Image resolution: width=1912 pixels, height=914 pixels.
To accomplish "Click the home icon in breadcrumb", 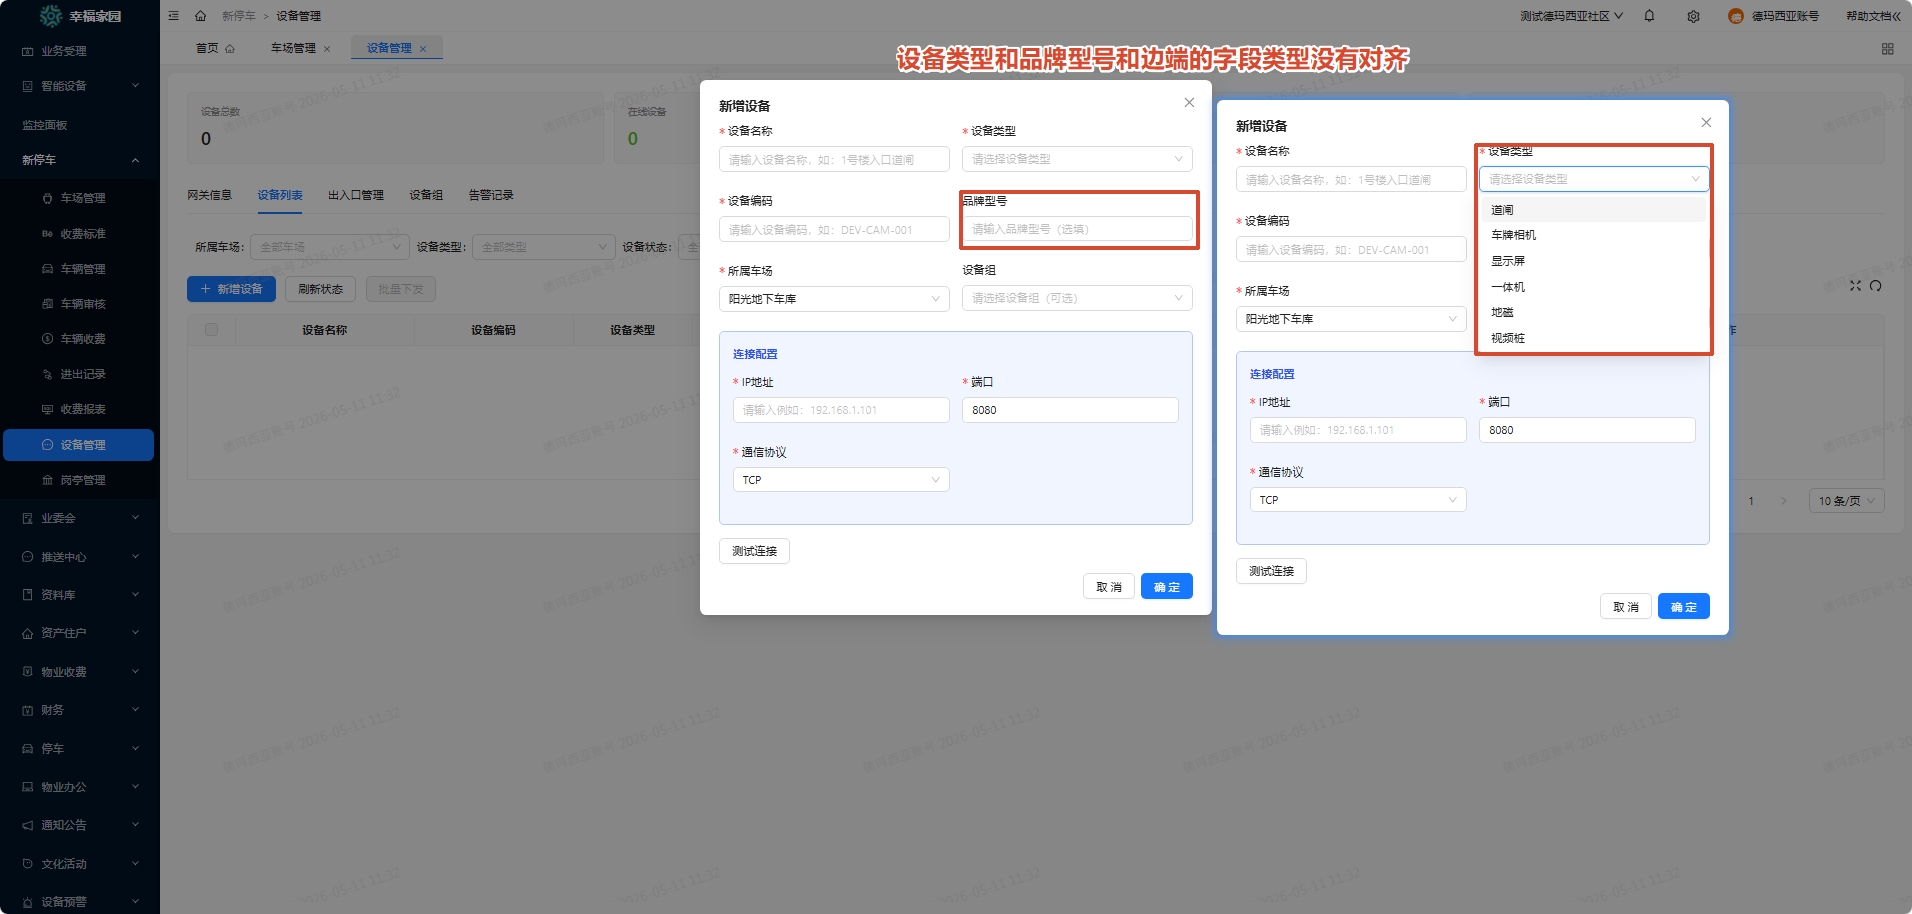I will (201, 16).
